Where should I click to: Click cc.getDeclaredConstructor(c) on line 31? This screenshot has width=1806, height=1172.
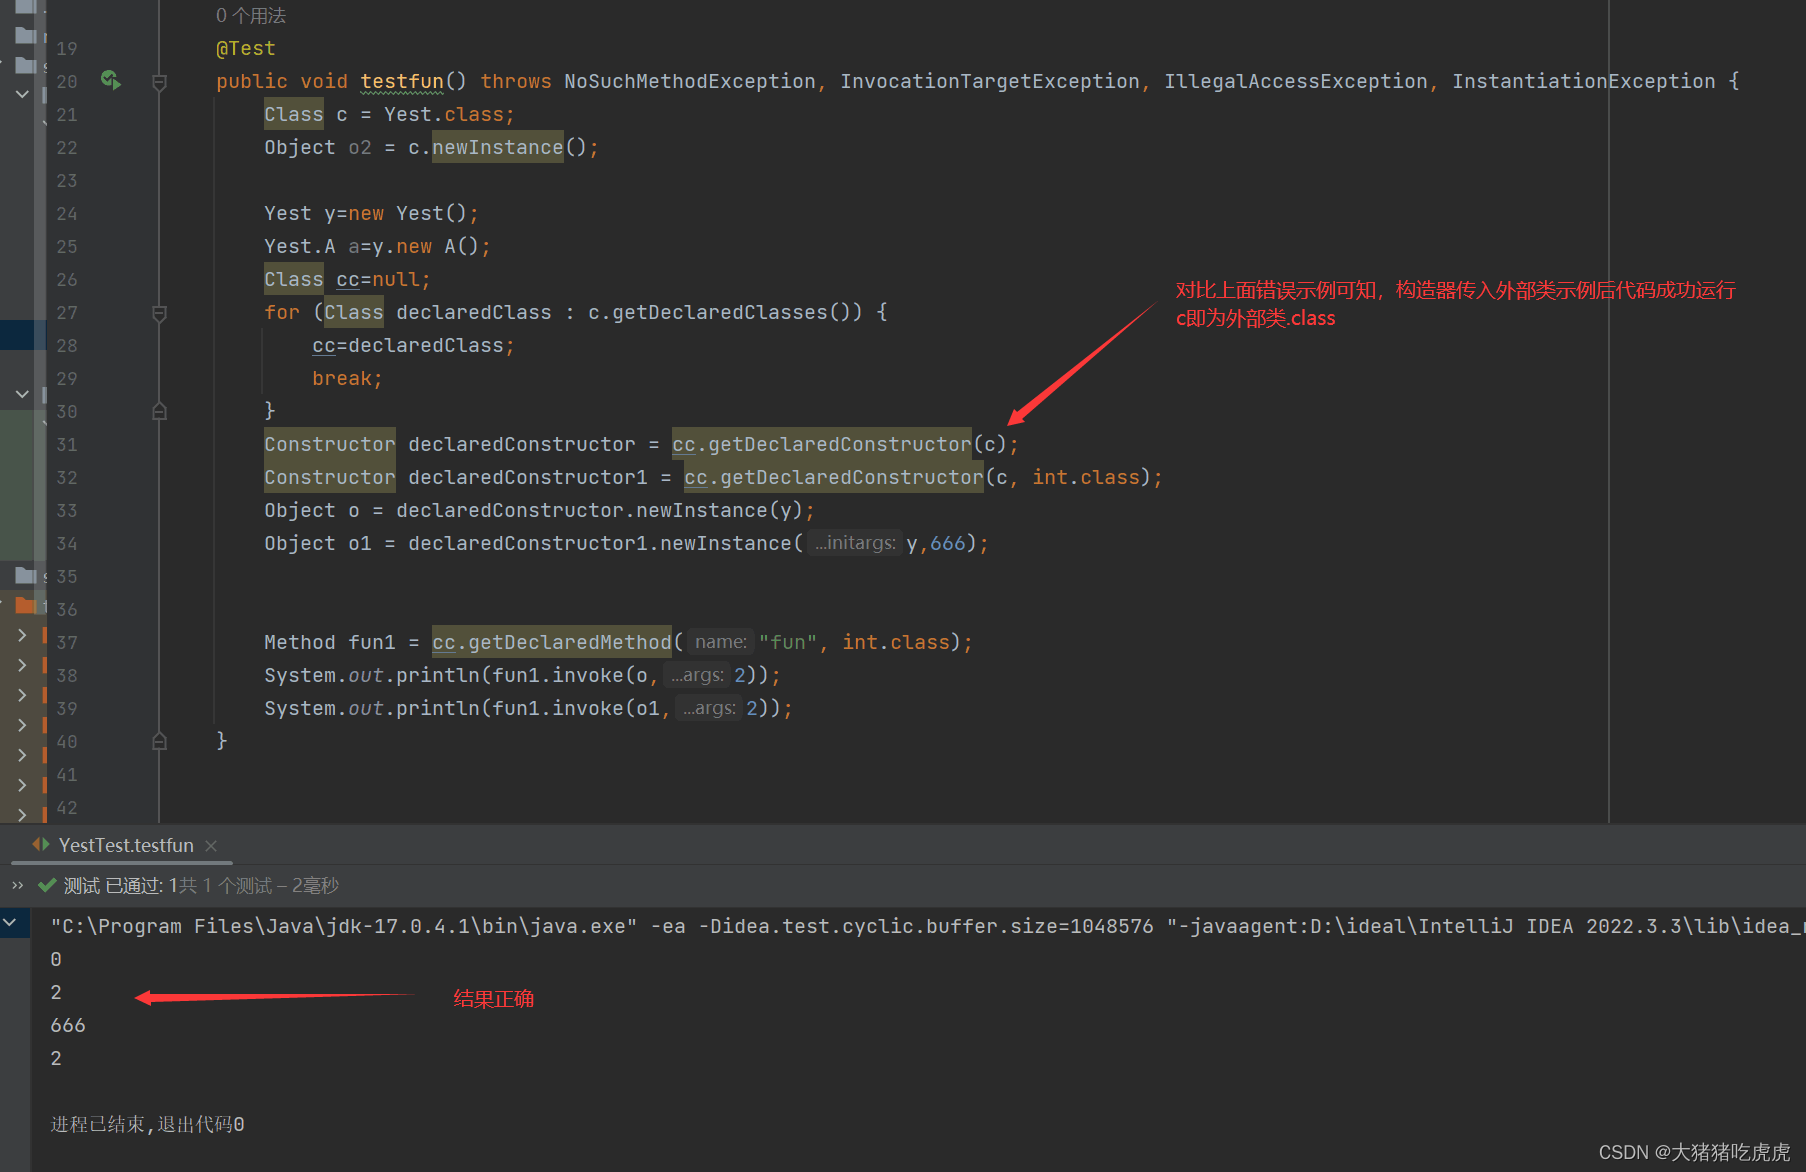(839, 444)
